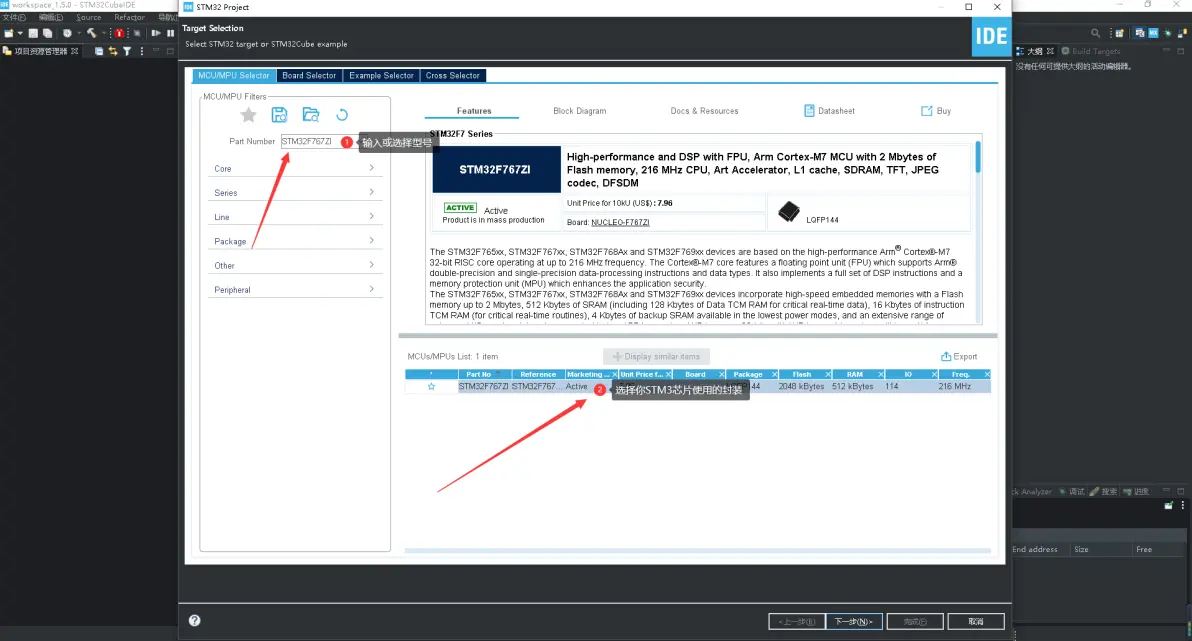1192x641 pixels.
Task: Click the search magnifier in IDE toolbar
Action: click(1095, 33)
